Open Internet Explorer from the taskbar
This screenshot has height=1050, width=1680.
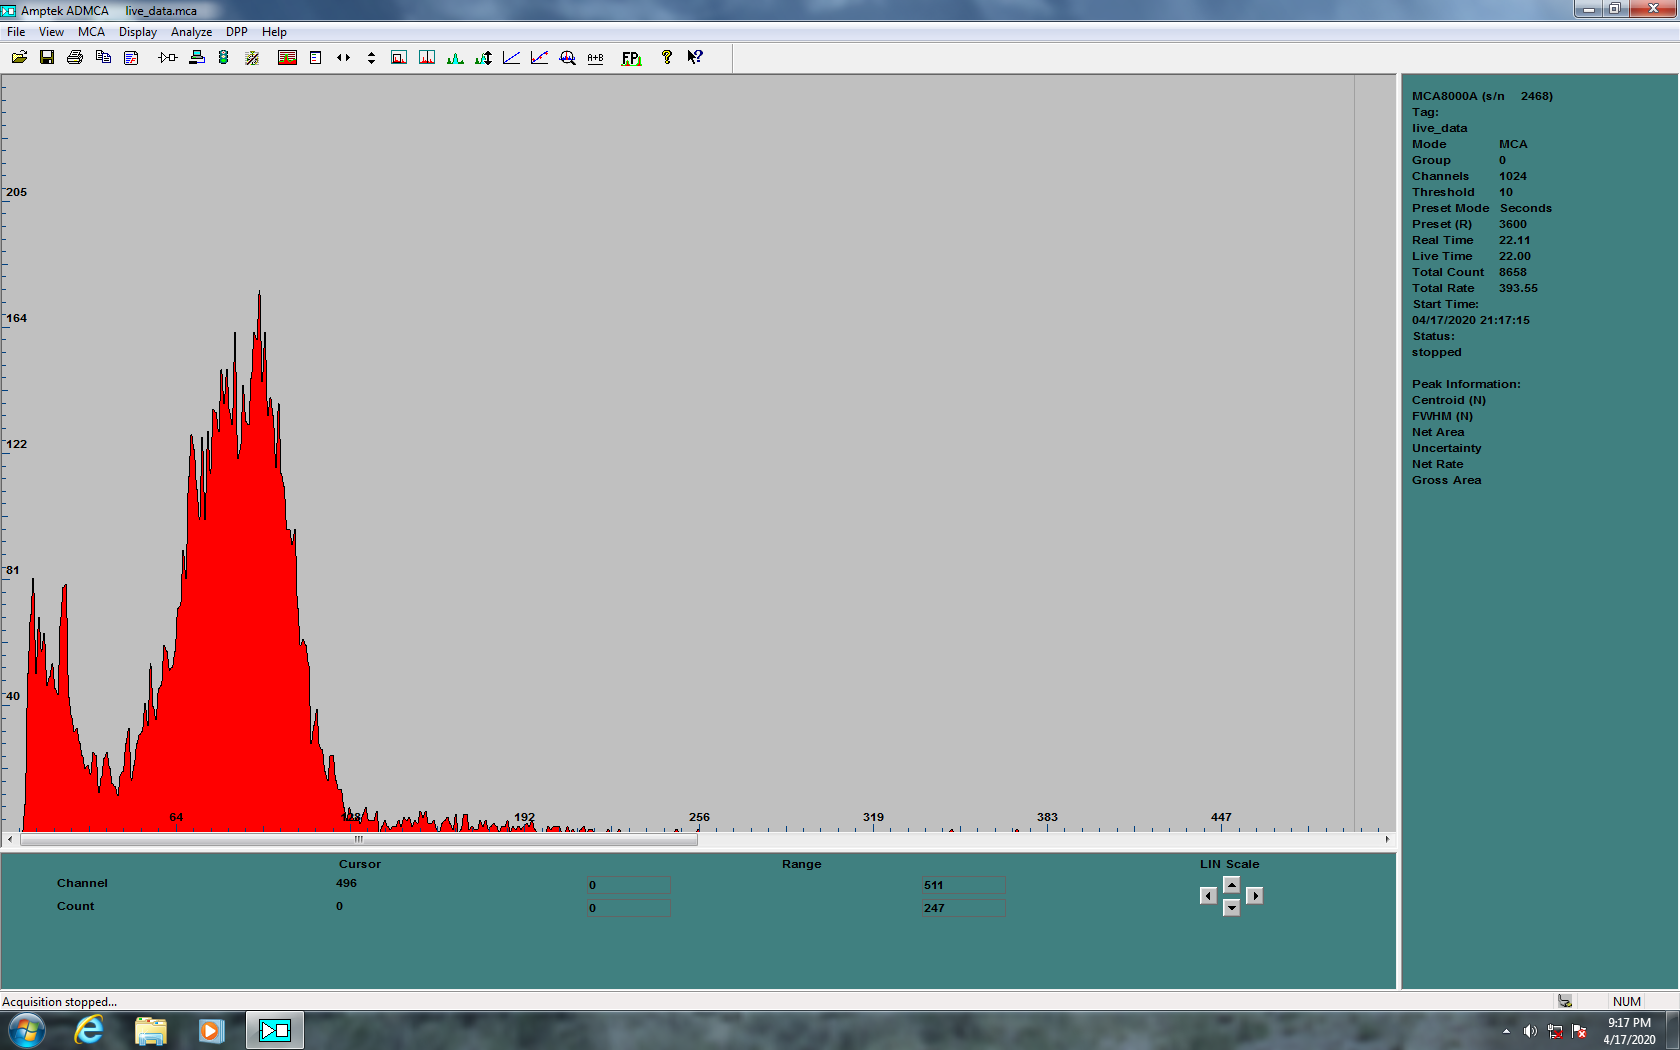90,1030
